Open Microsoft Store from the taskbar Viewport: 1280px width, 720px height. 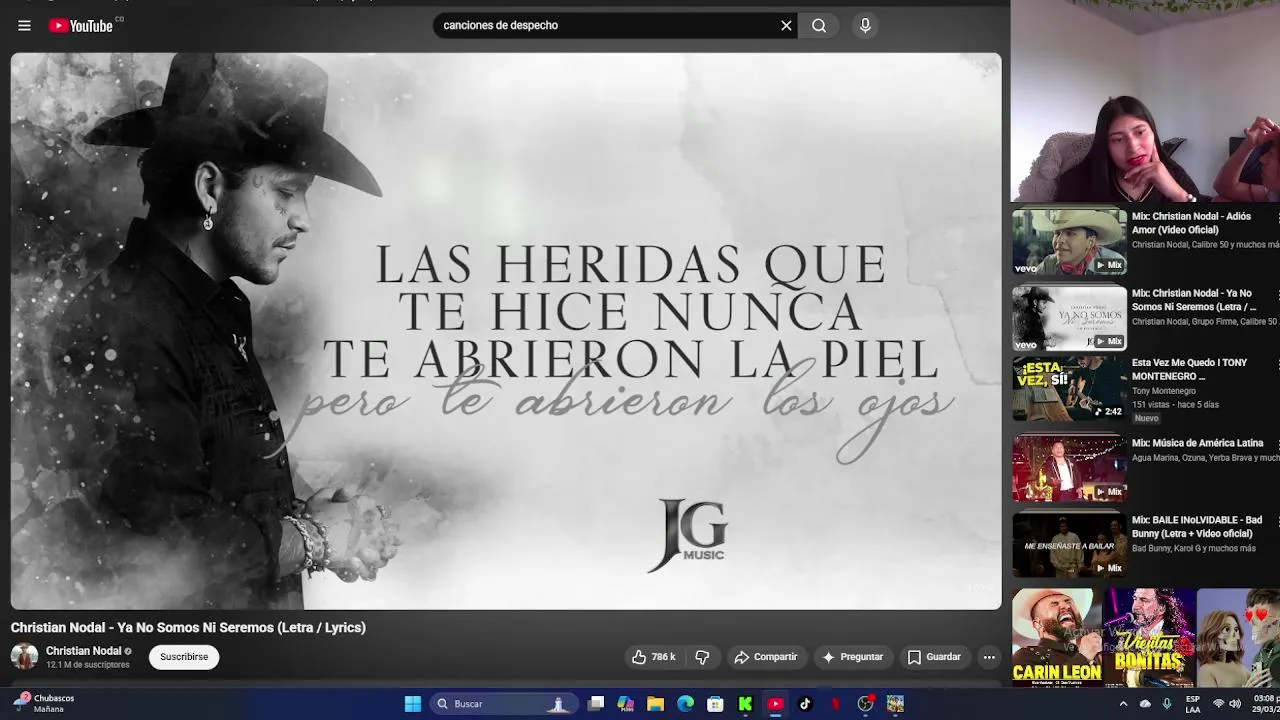click(715, 704)
